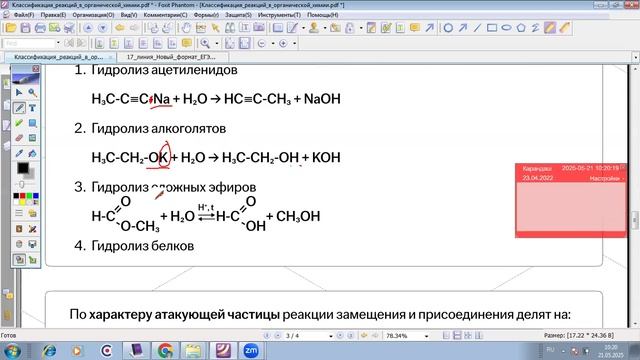
Task: Click the eyedropper tool in palette
Action: coord(19,153)
